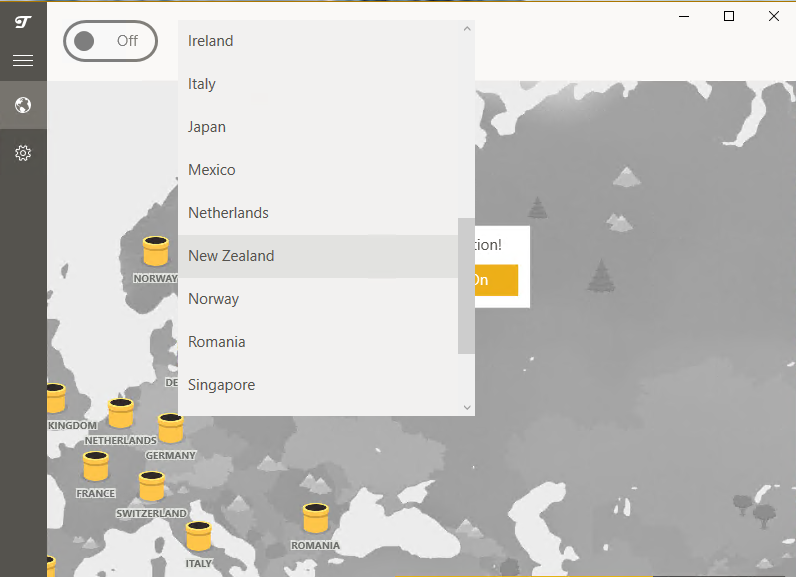This screenshot has width=796, height=577.
Task: Open the hamburger menu in sidebar
Action: [23, 61]
